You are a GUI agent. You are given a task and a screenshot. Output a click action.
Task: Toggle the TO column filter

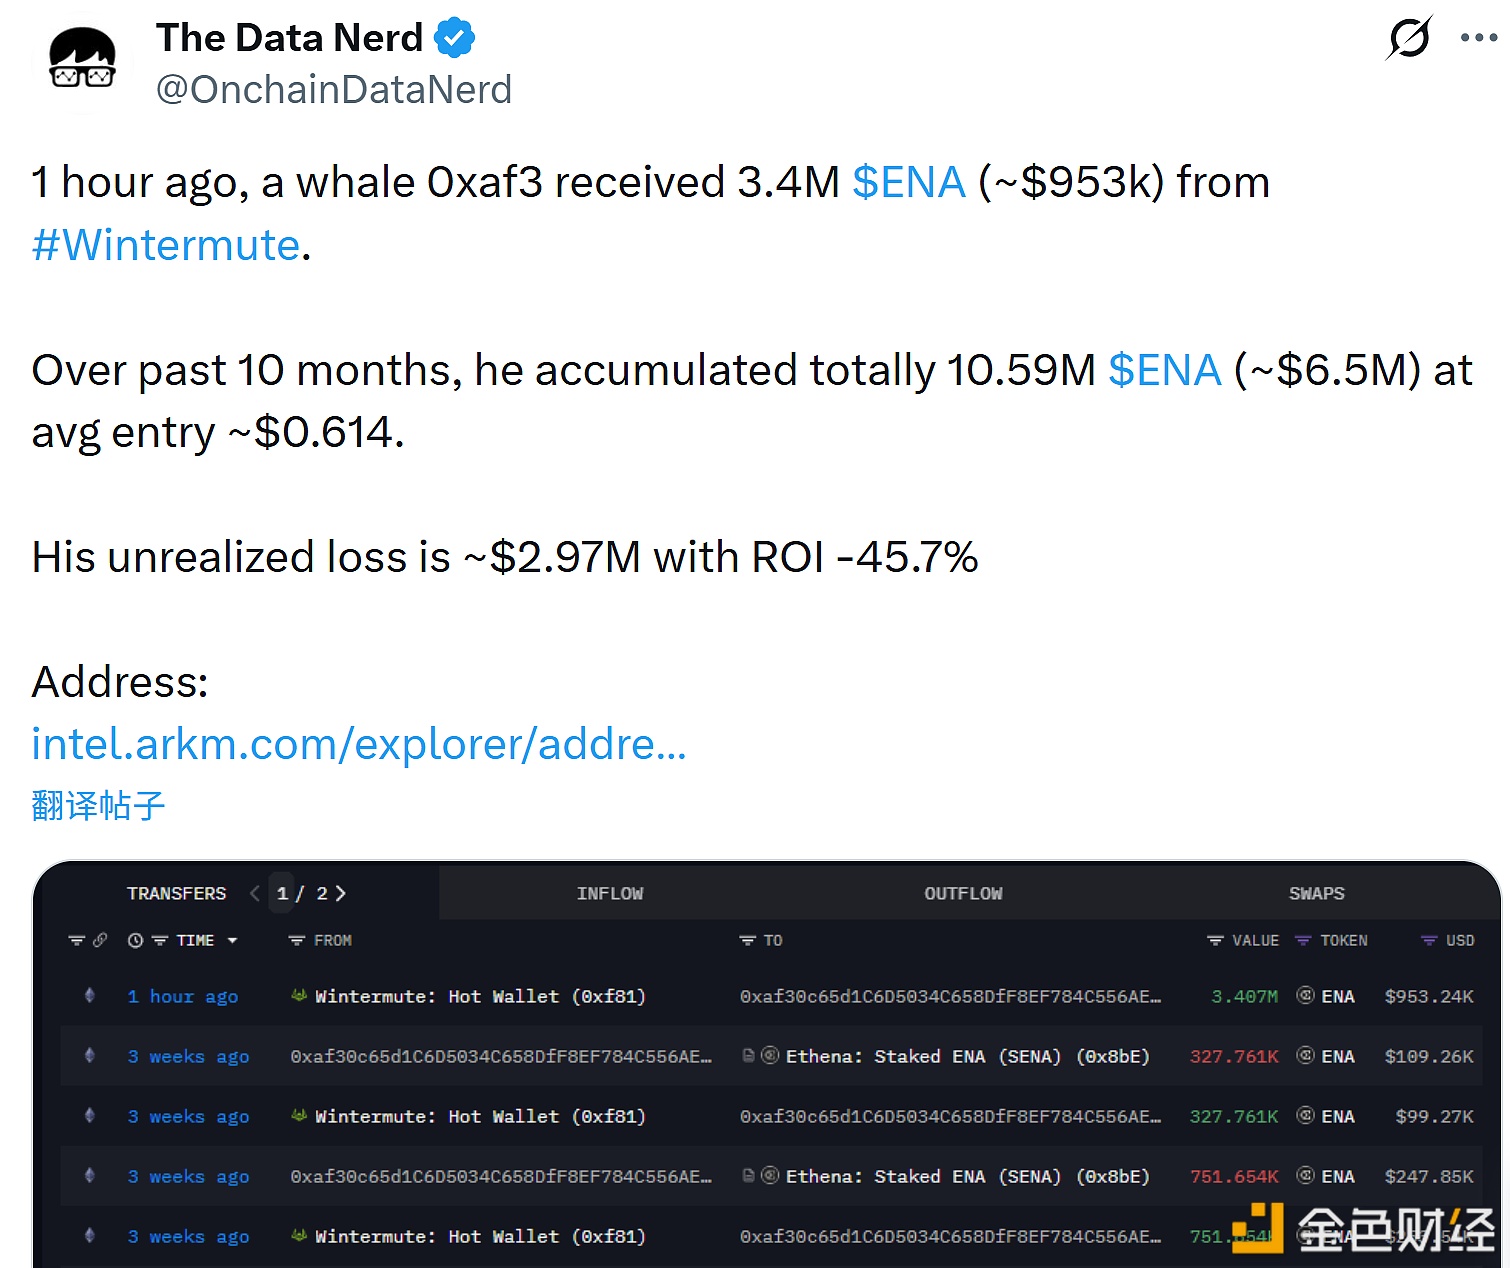[x=747, y=941]
